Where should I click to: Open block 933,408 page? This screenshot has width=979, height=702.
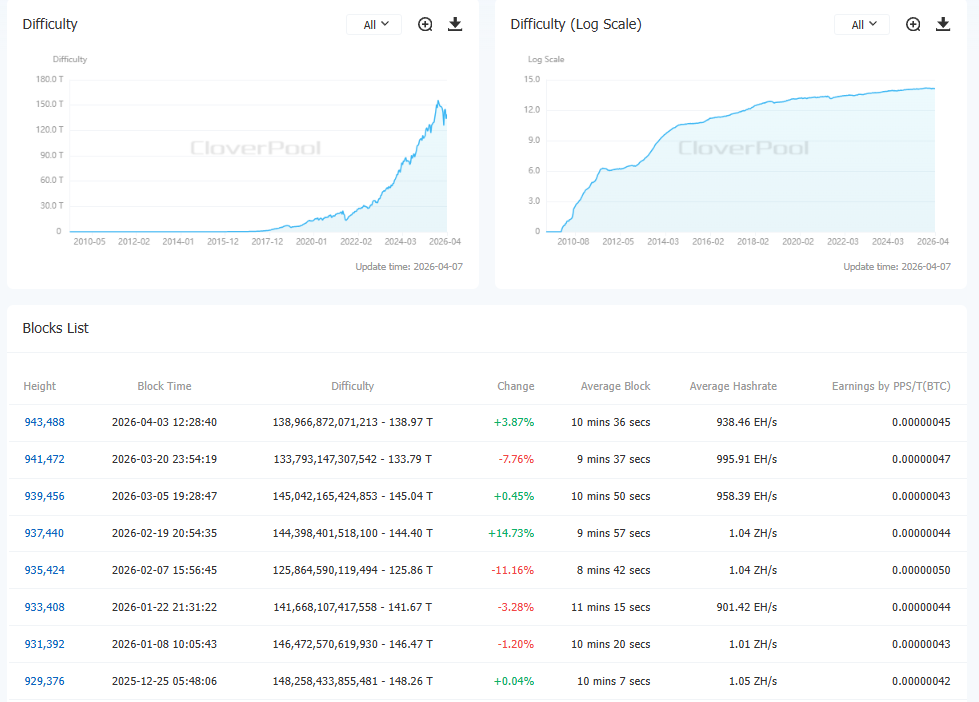point(44,607)
